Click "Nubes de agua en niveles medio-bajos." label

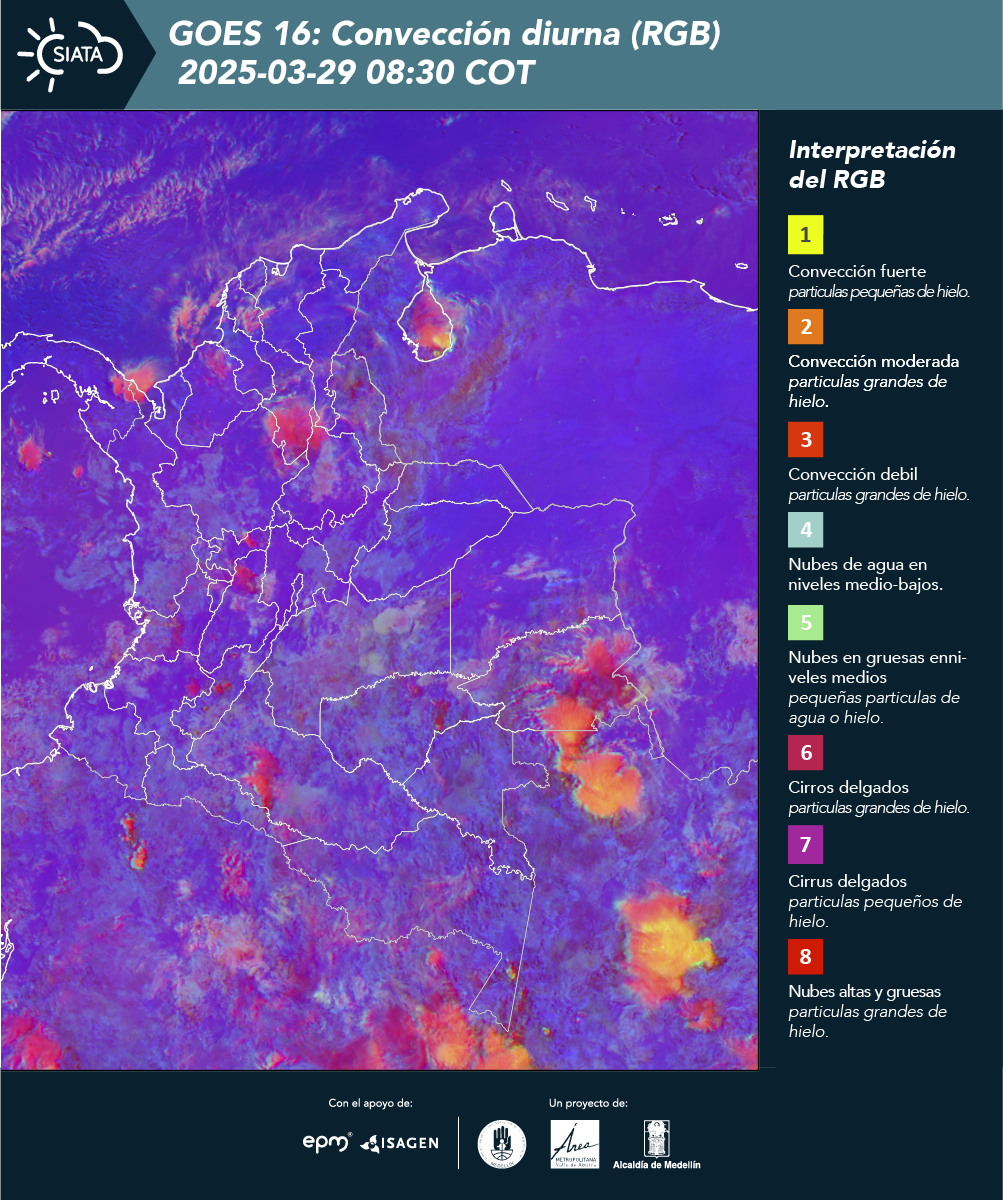865,574
